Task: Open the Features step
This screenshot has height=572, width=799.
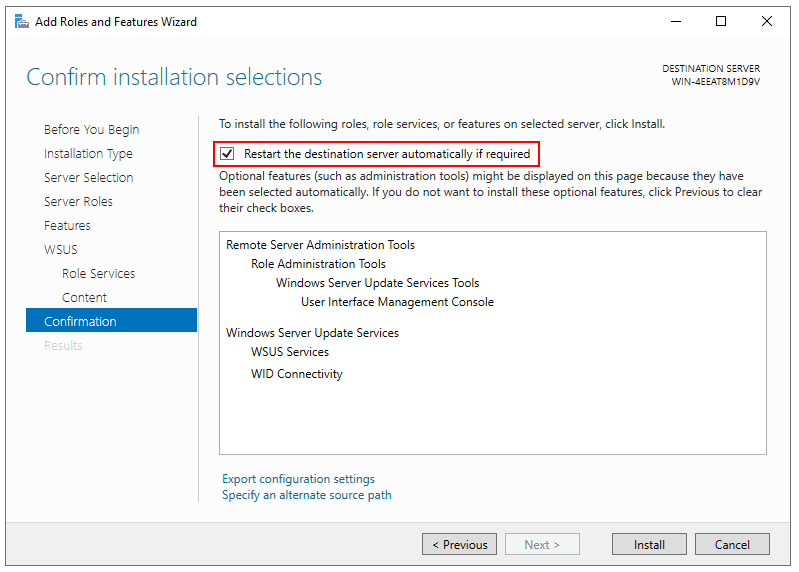Action: pyautogui.click(x=67, y=225)
